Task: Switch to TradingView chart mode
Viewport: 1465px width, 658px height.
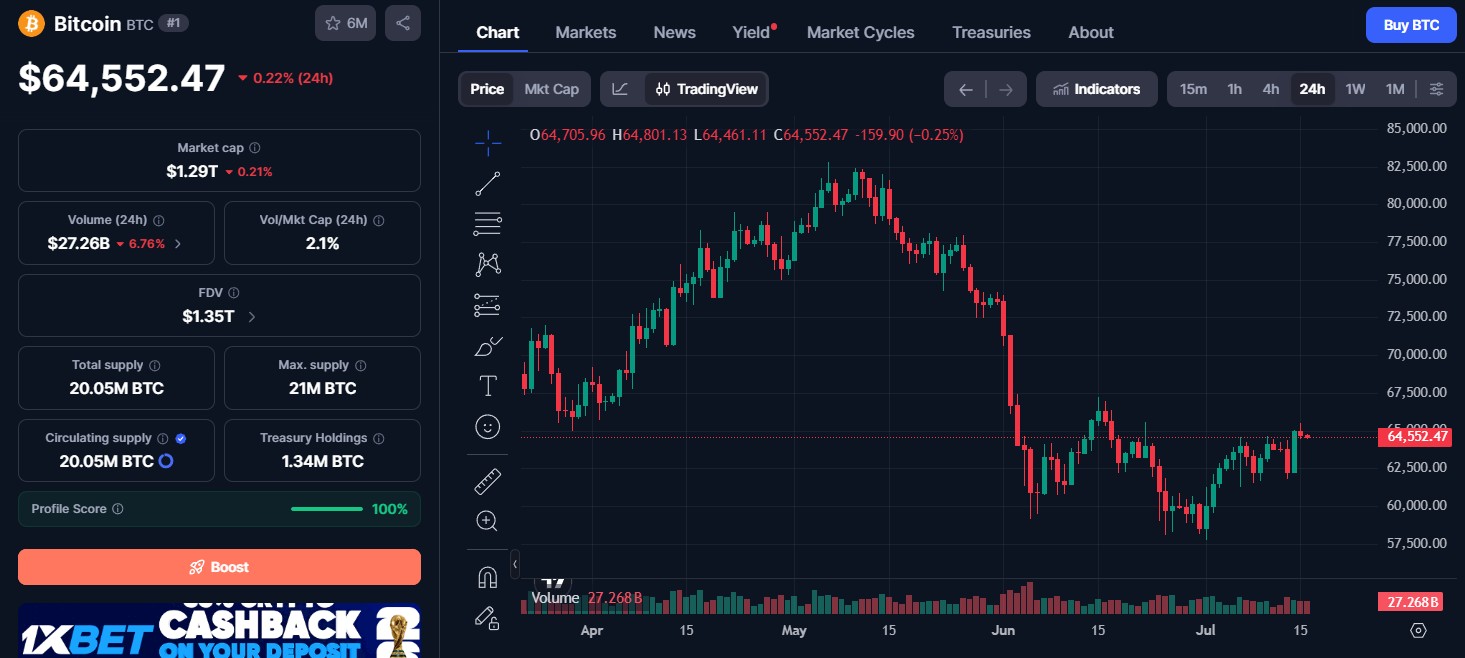Action: pyautogui.click(x=706, y=89)
